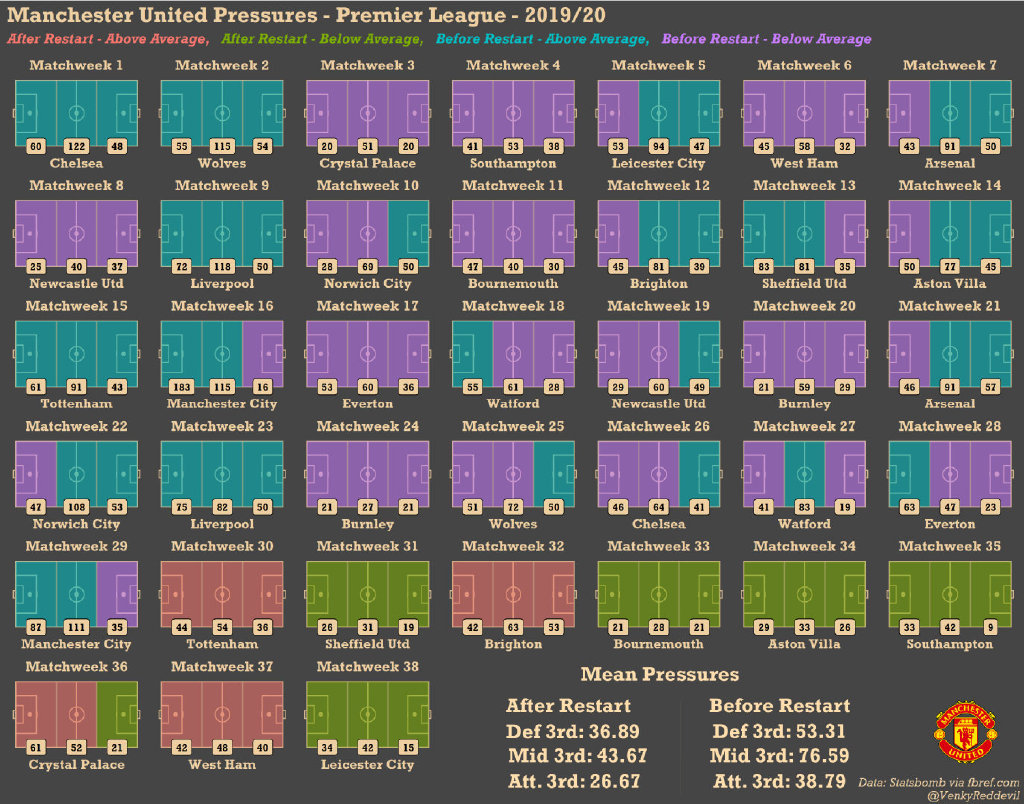This screenshot has width=1024, height=804.
Task: Click the 'Norwich City' label under Matchweek 10
Action: click(x=368, y=283)
